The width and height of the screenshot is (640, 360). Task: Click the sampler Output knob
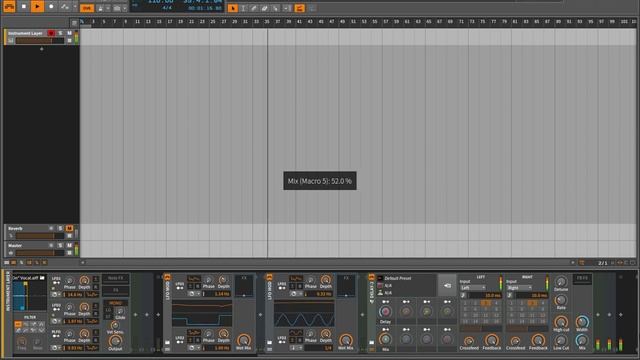115,341
